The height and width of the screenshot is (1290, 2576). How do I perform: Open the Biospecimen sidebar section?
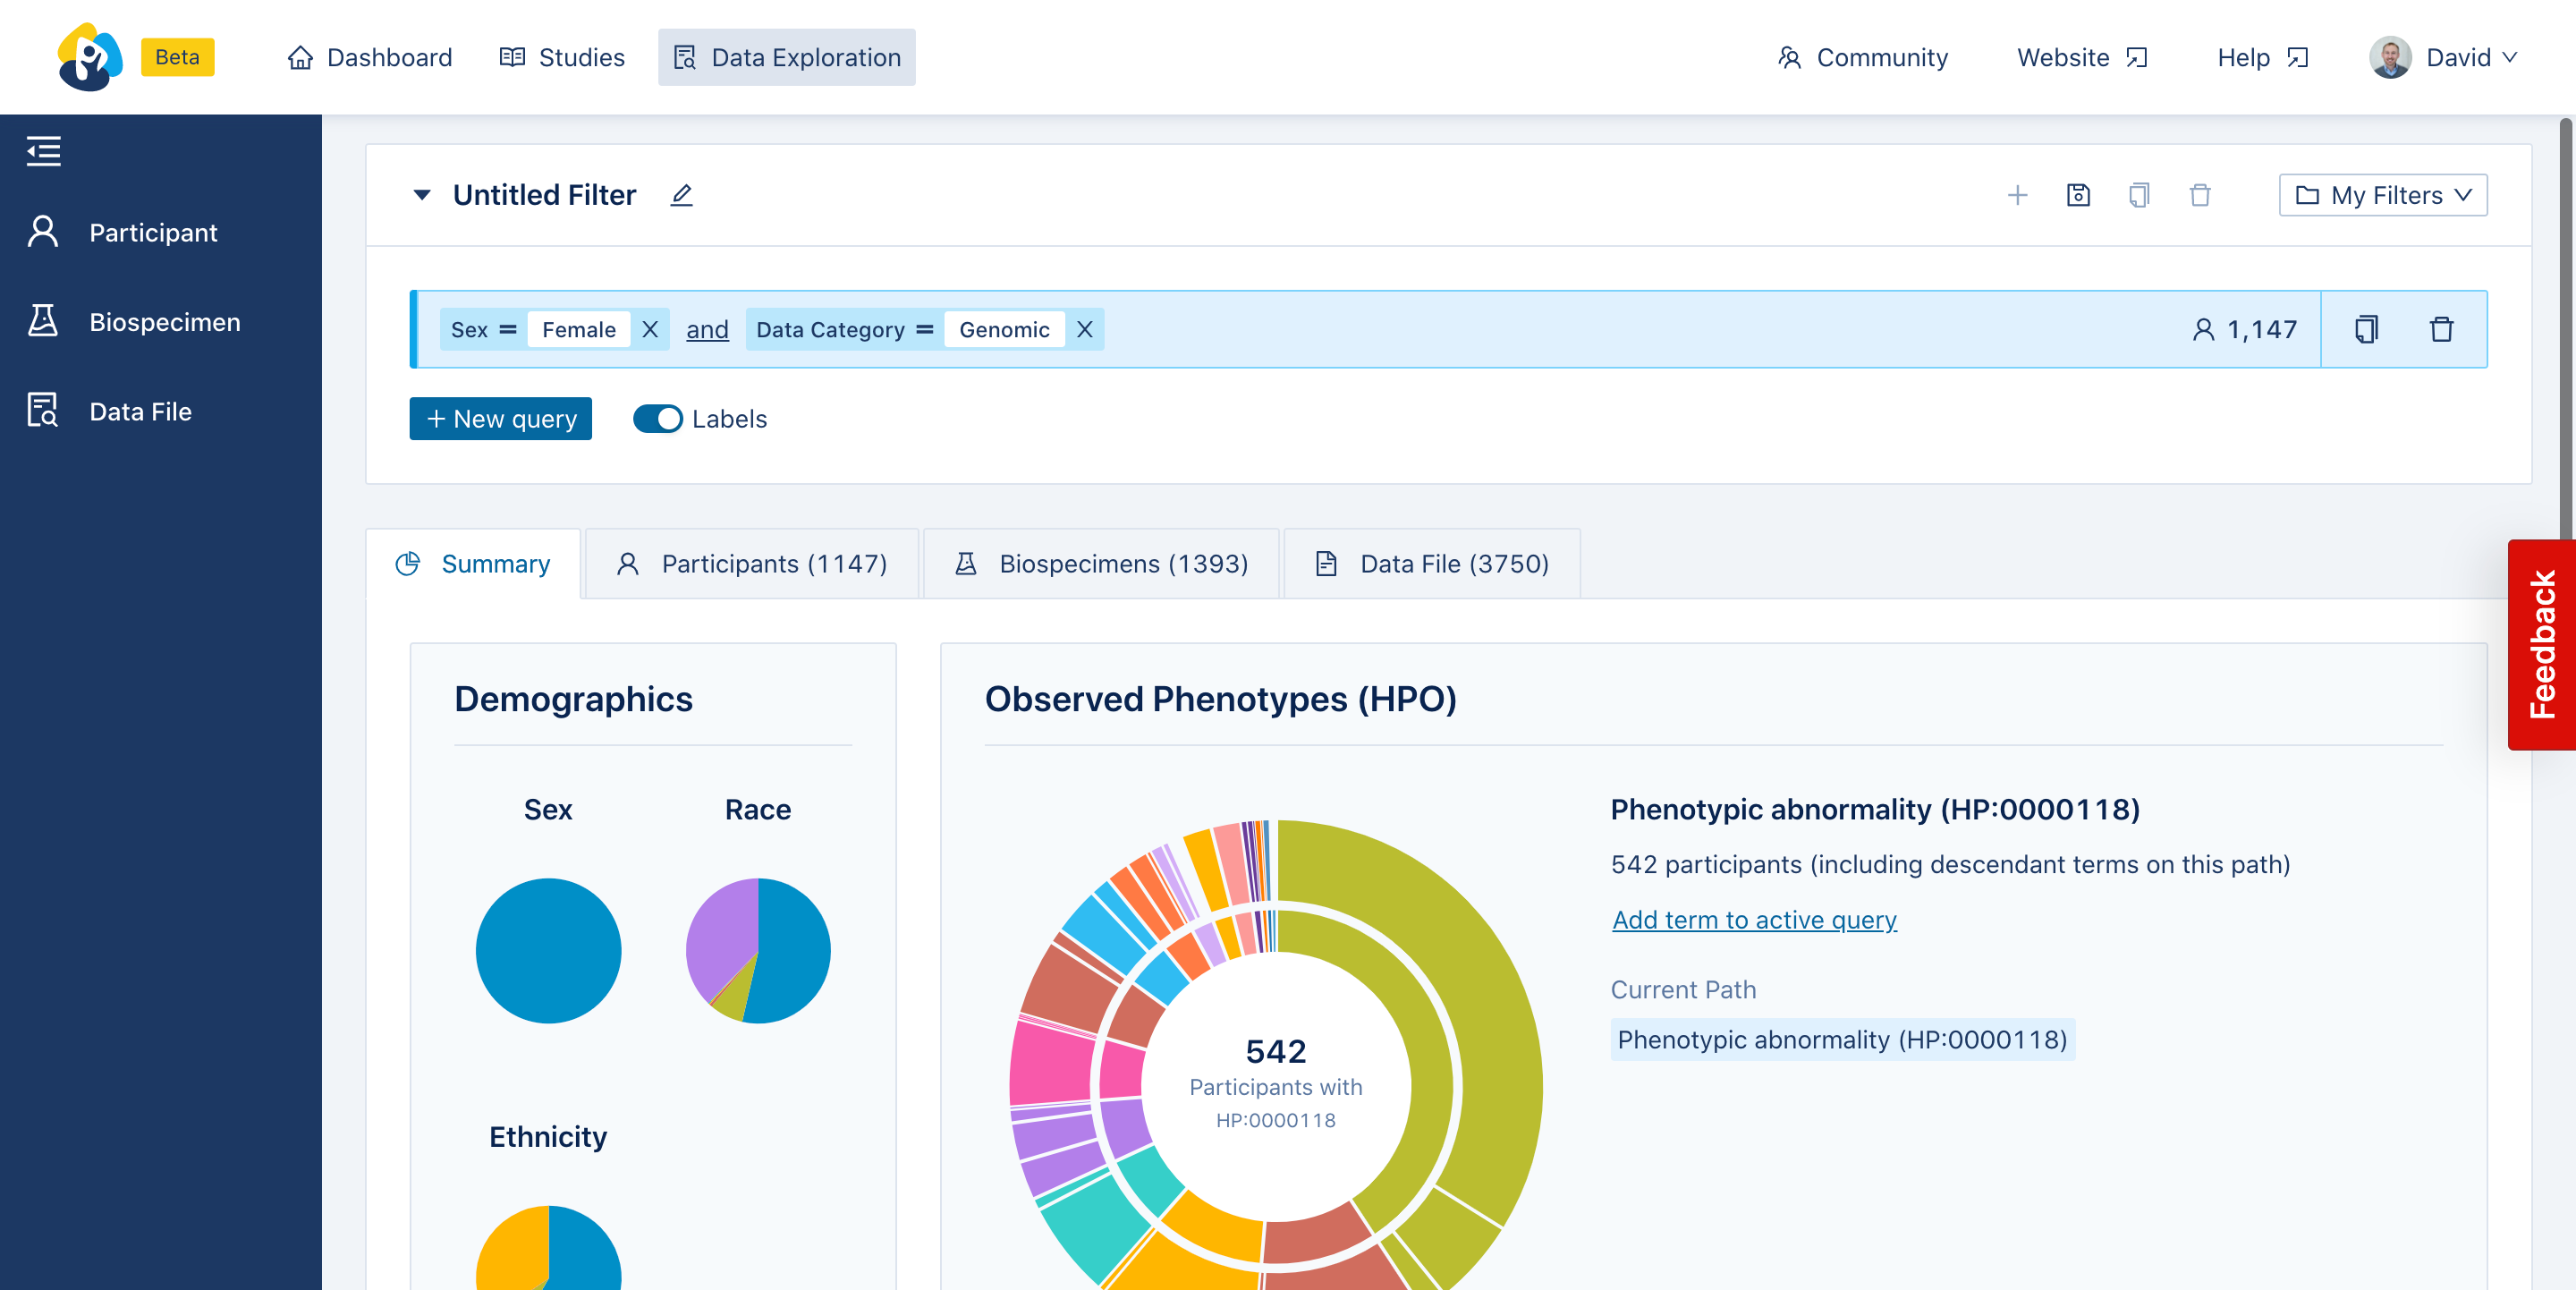tap(164, 322)
